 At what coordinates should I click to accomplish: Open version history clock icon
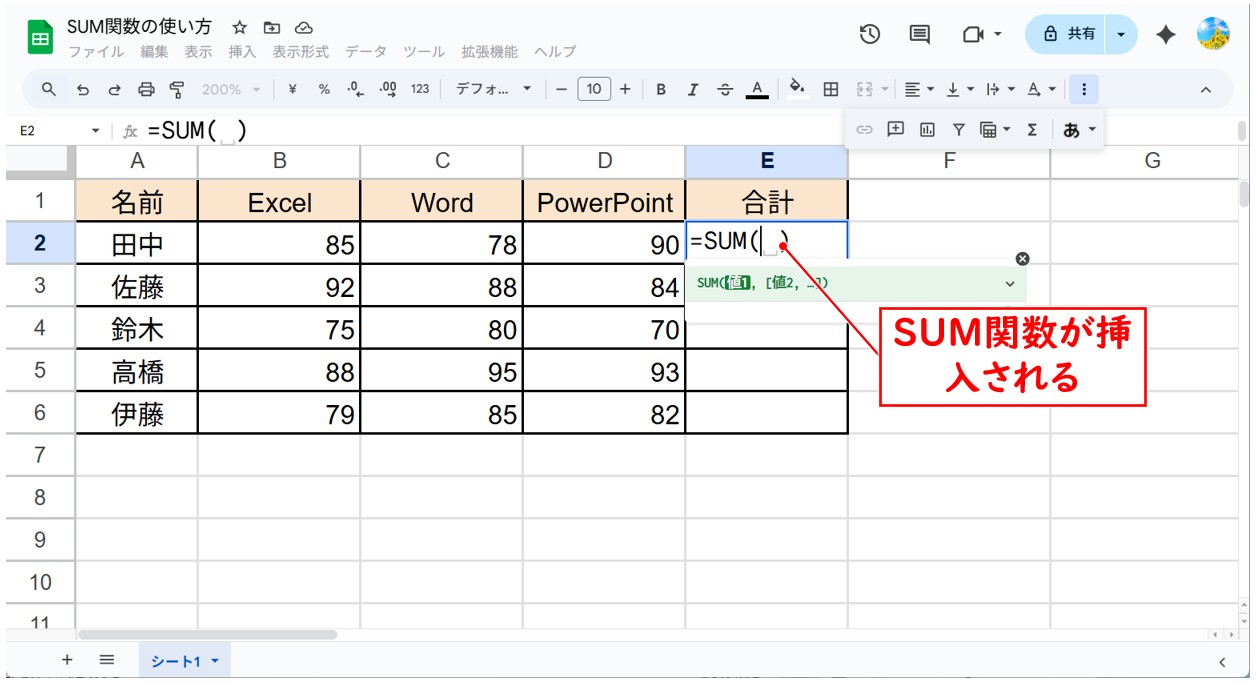[869, 34]
